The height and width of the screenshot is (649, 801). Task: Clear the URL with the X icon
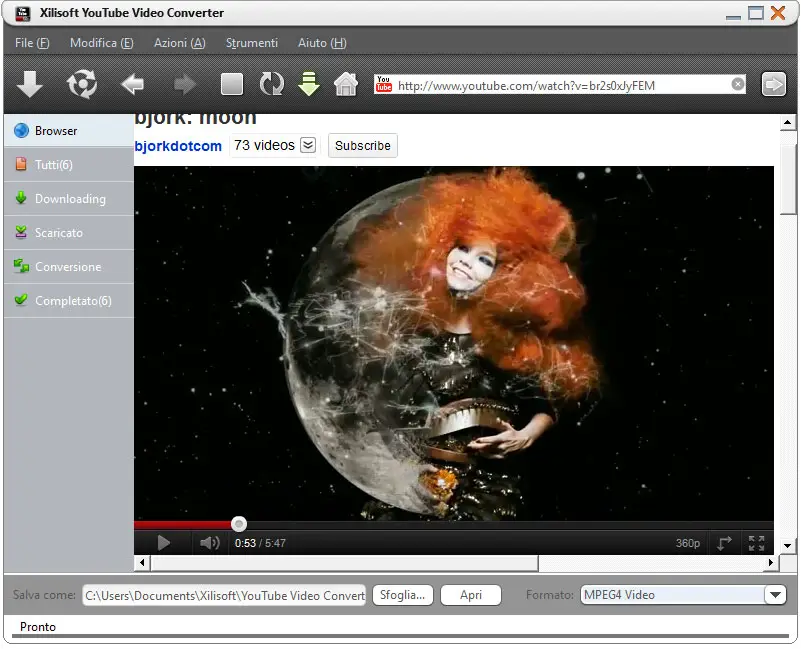737,84
